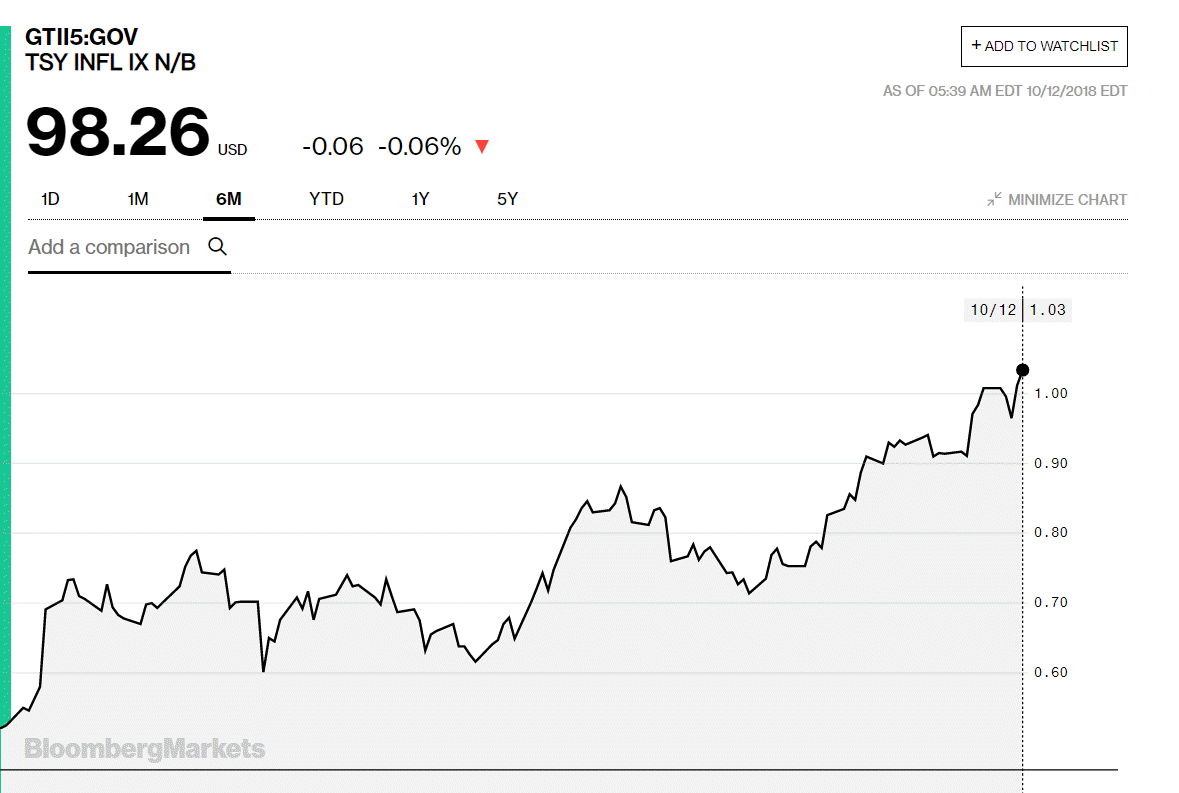Click the red down triangle indicator
The image size is (1179, 793).
click(x=482, y=147)
